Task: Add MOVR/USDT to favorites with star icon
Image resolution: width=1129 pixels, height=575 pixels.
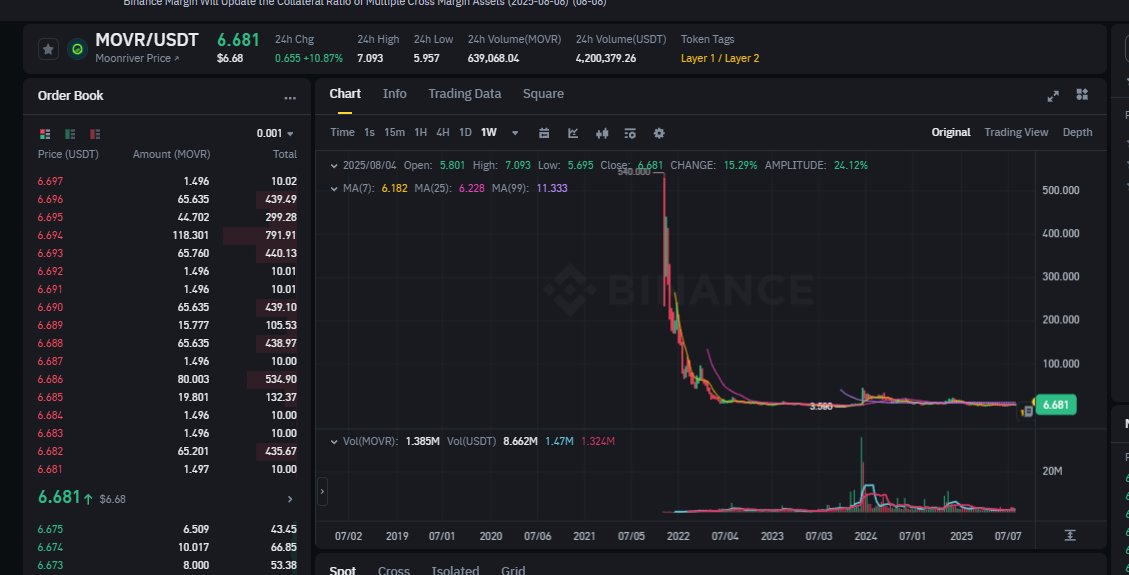Action: [47, 49]
